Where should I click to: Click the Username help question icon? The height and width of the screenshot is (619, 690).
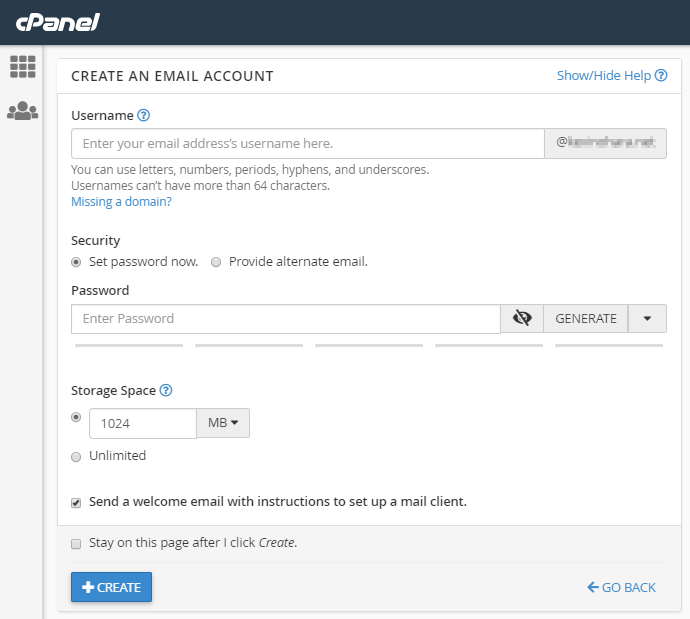tap(144, 116)
